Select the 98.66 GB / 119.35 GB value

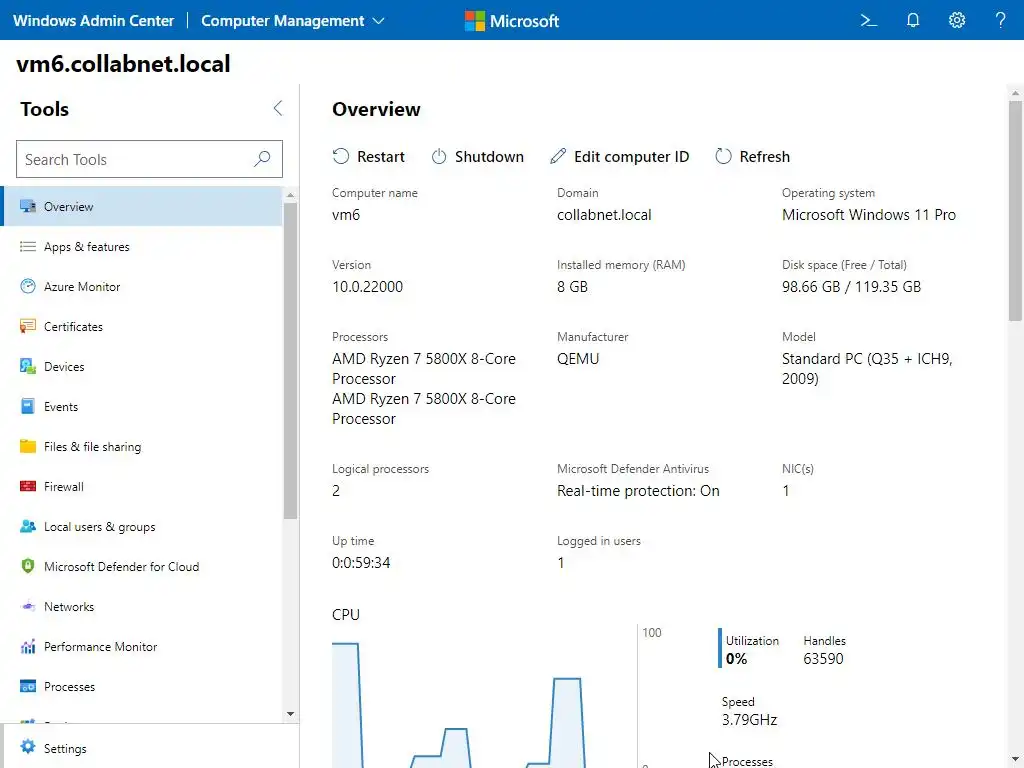[x=852, y=287]
